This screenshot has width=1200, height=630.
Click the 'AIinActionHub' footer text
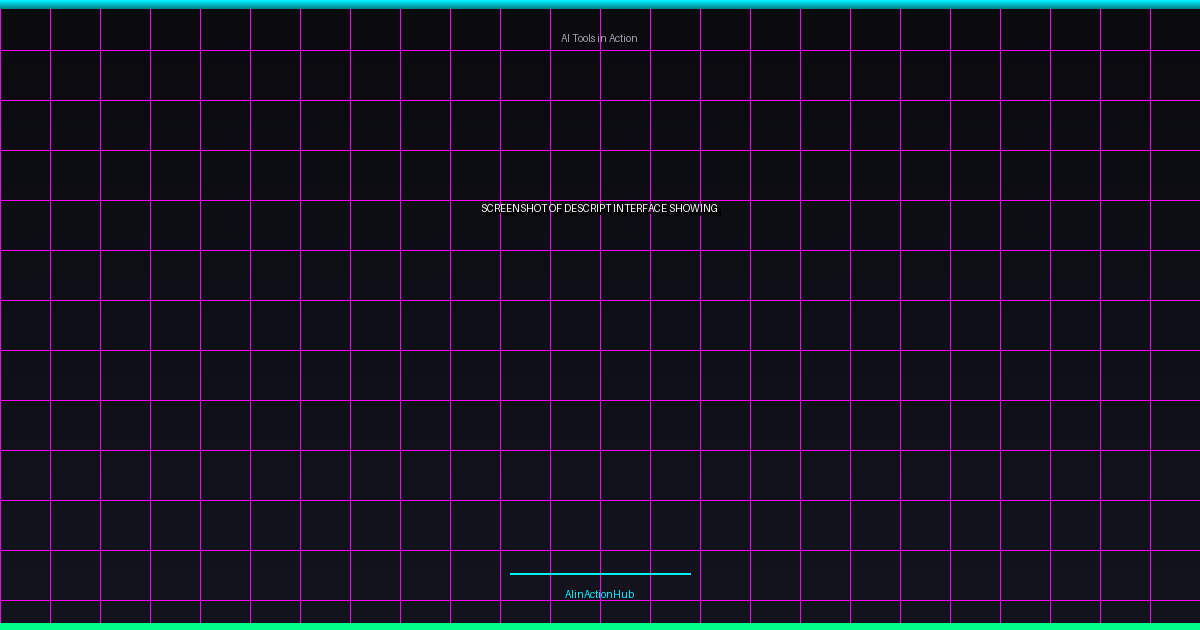[599, 594]
